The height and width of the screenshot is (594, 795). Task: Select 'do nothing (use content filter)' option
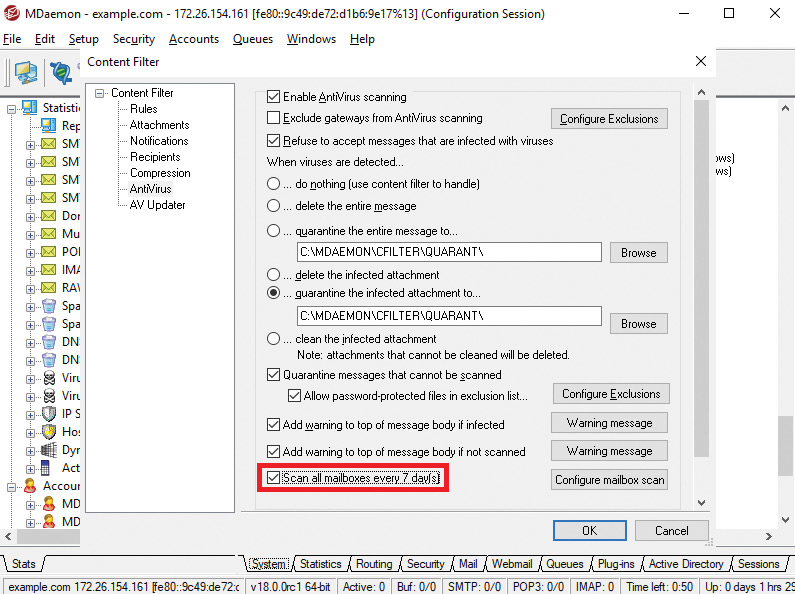(x=273, y=183)
